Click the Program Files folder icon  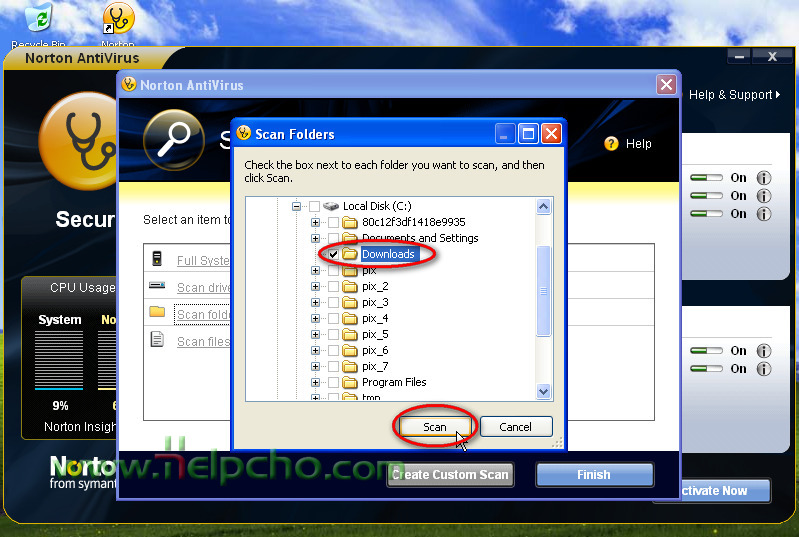(x=350, y=382)
